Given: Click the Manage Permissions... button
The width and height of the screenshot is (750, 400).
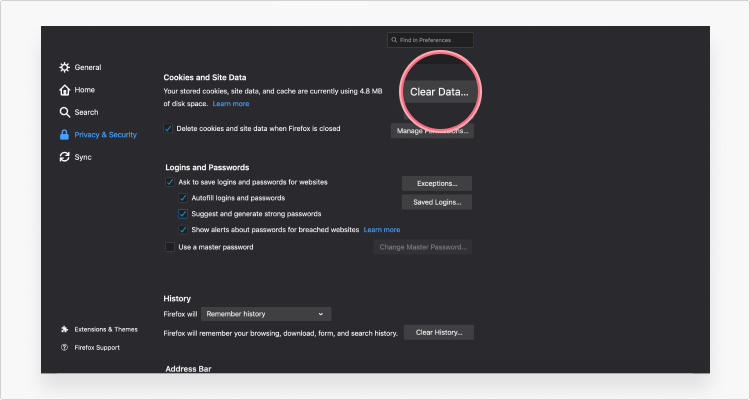Looking at the screenshot, I should [x=432, y=131].
